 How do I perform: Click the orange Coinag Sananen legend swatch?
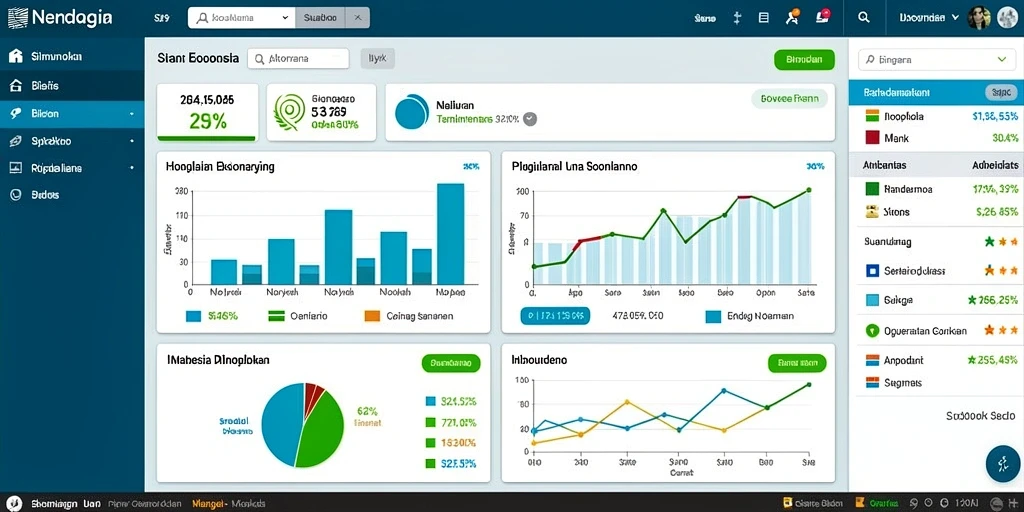point(372,316)
